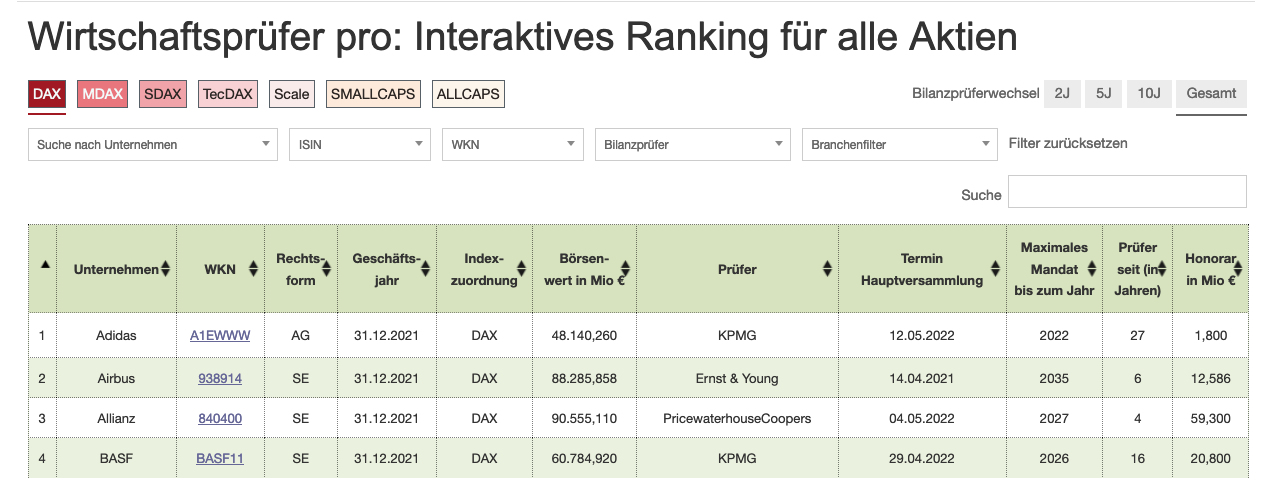
Task: Click Börsenwert value 88.285,858
Action: (584, 378)
